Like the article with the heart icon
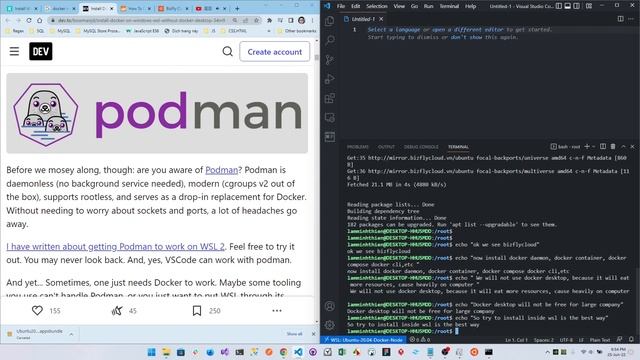The image size is (640, 360). click(37, 311)
